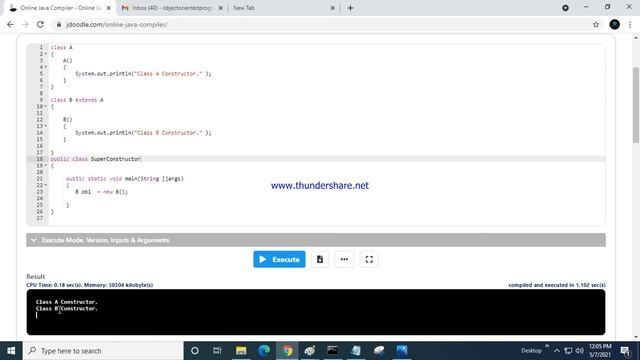Click the volume speaker tray icon

[580, 351]
